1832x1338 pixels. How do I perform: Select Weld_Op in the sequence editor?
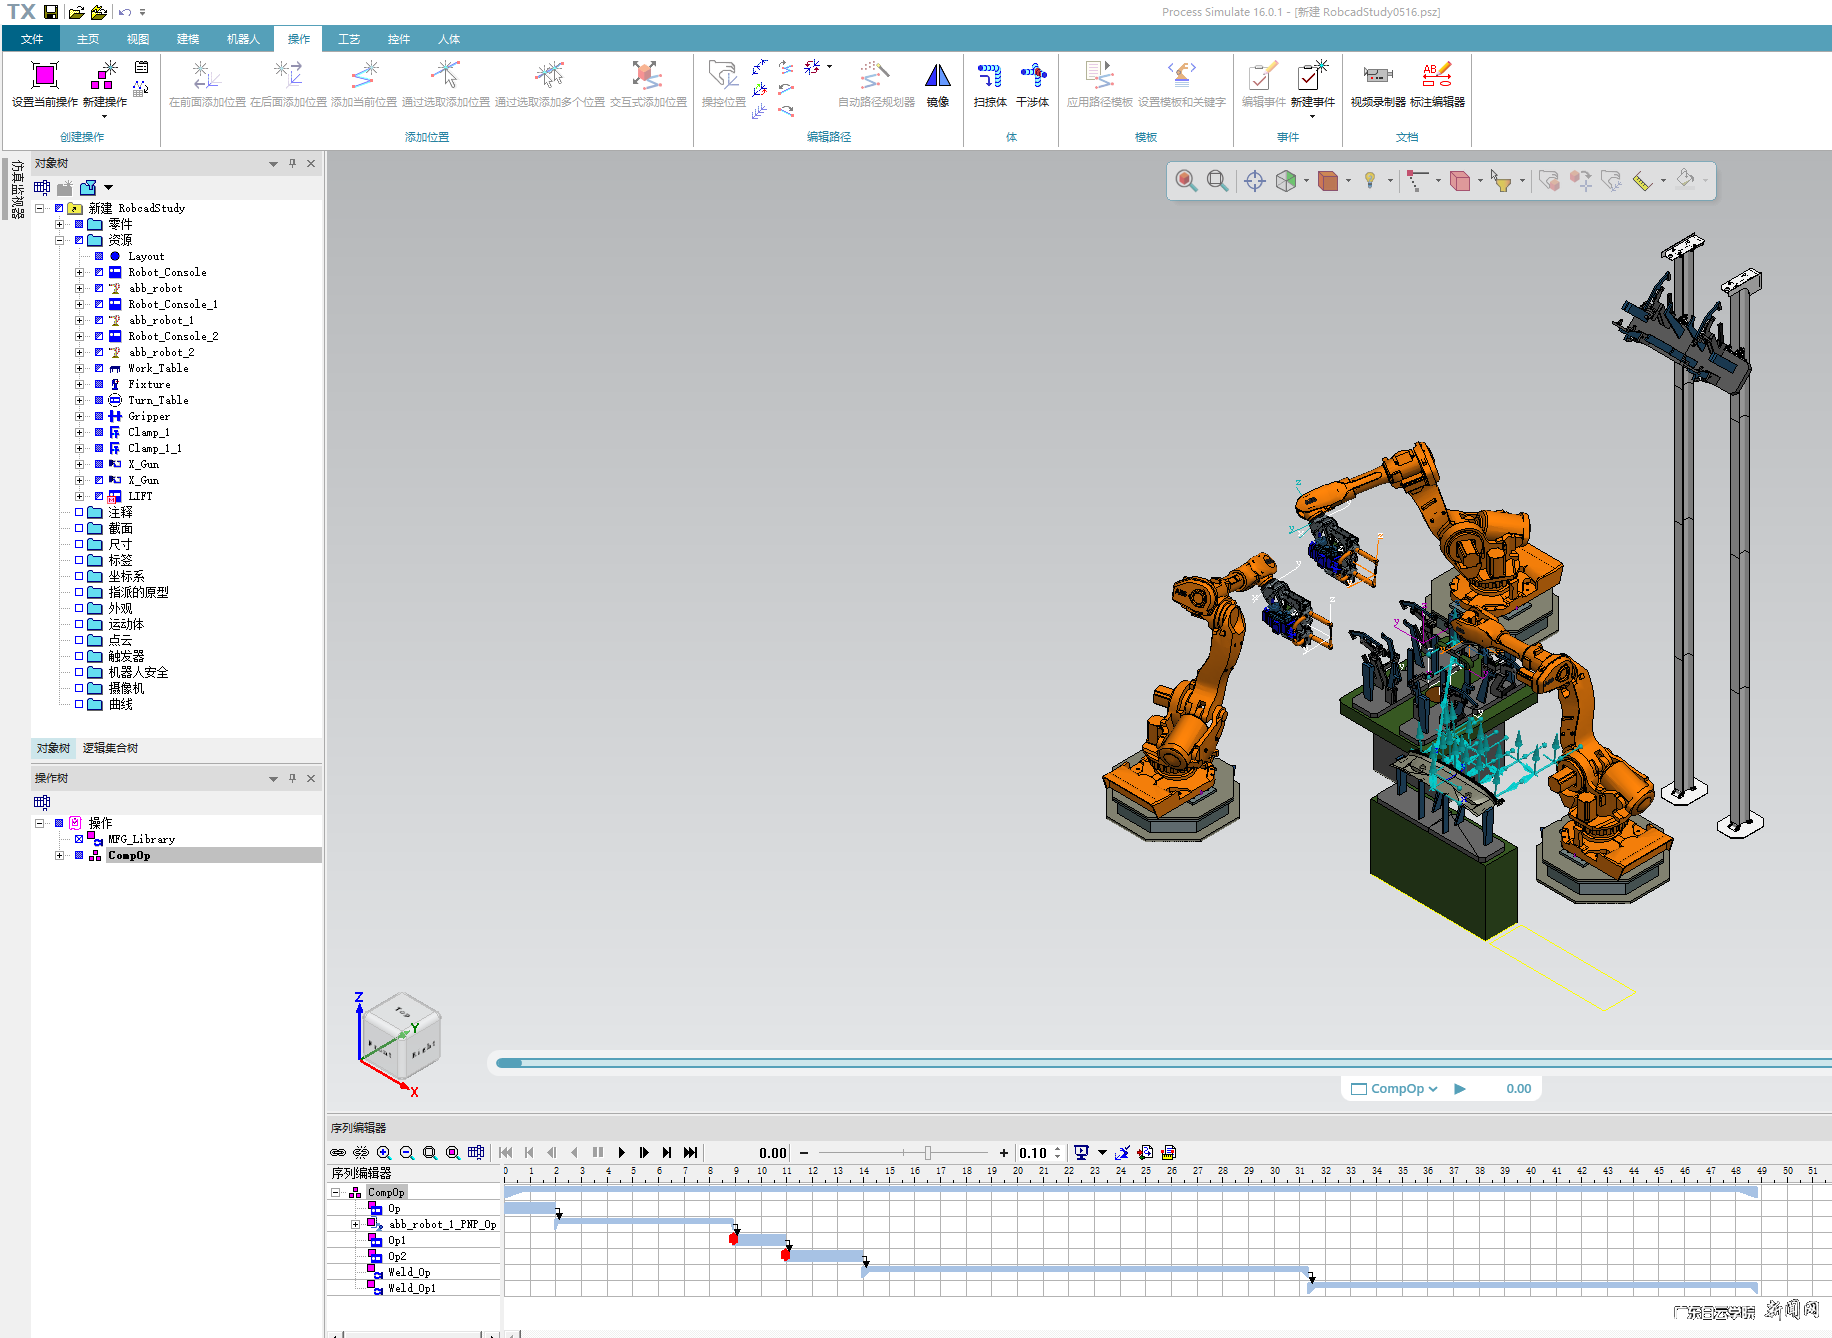[409, 1273]
